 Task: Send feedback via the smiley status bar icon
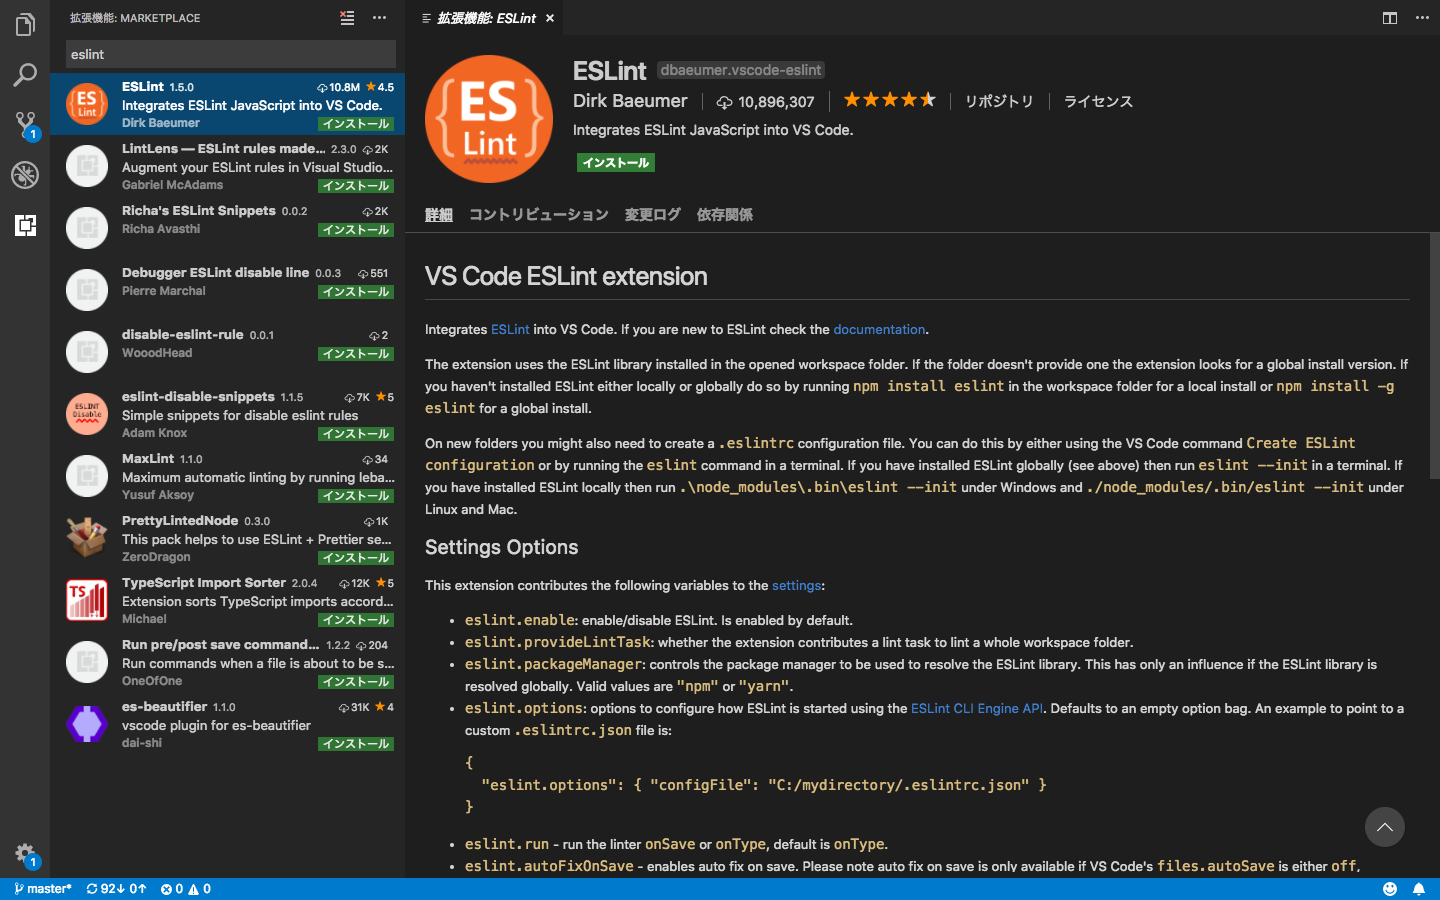(1389, 888)
